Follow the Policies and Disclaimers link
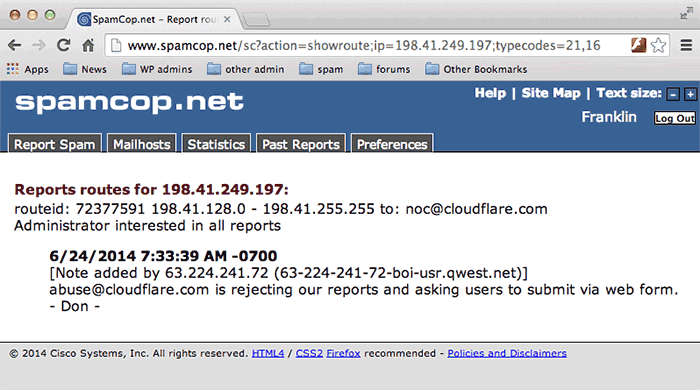The height and width of the screenshot is (390, 700). 507,353
